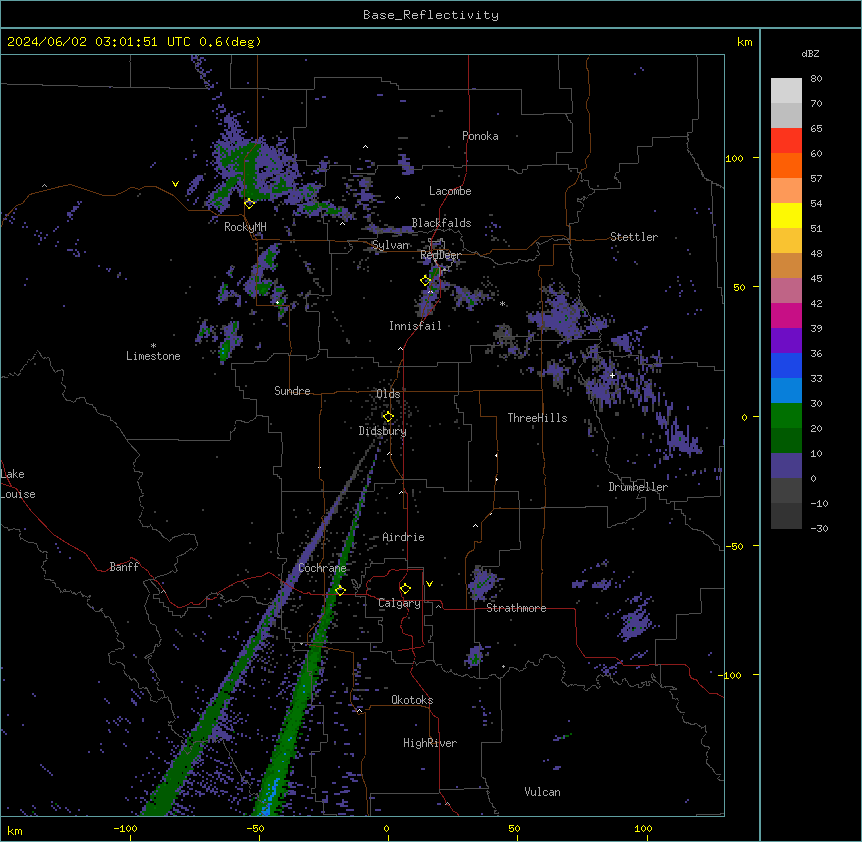Select the Innisfail label
This screenshot has width=862, height=842.
(415, 326)
